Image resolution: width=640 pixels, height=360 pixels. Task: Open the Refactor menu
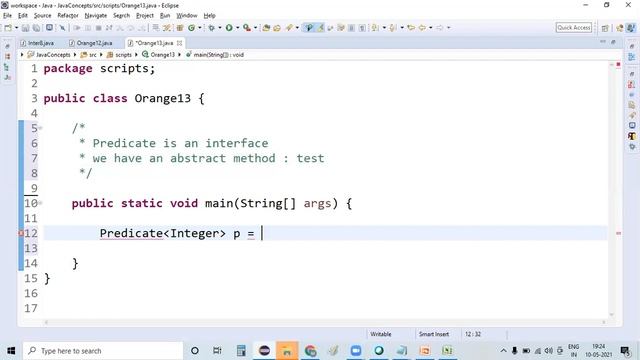(x=68, y=16)
